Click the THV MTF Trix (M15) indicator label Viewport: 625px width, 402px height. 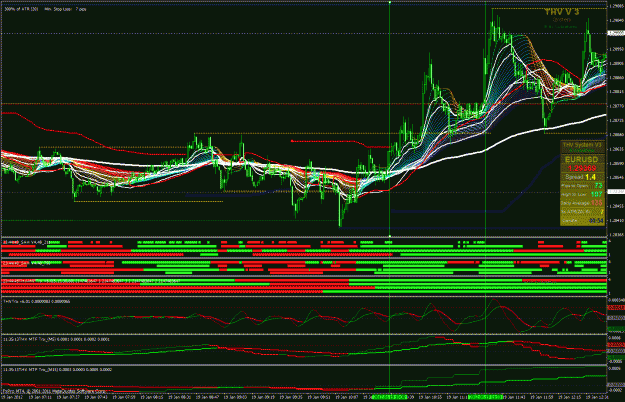[57, 369]
